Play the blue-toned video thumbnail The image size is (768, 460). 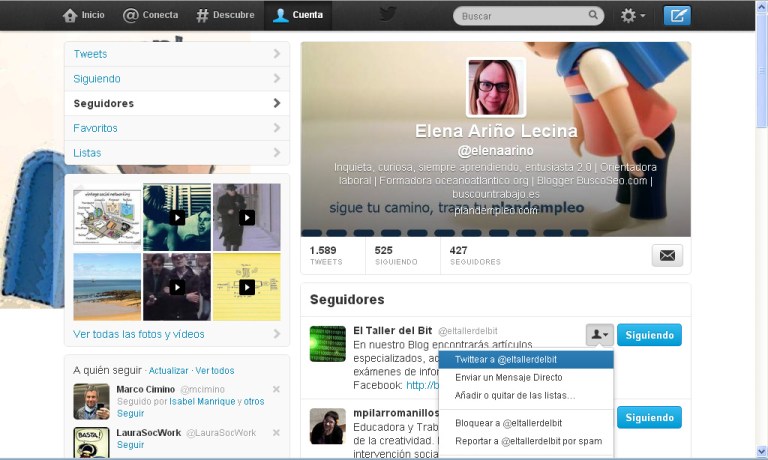(x=177, y=217)
